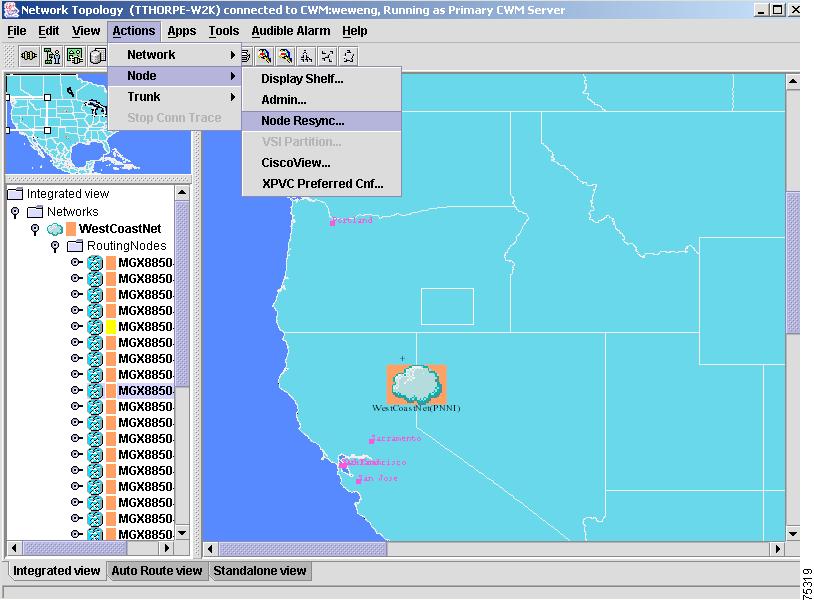Click the Networks folder icon
The width and height of the screenshot is (814, 600).
35,212
